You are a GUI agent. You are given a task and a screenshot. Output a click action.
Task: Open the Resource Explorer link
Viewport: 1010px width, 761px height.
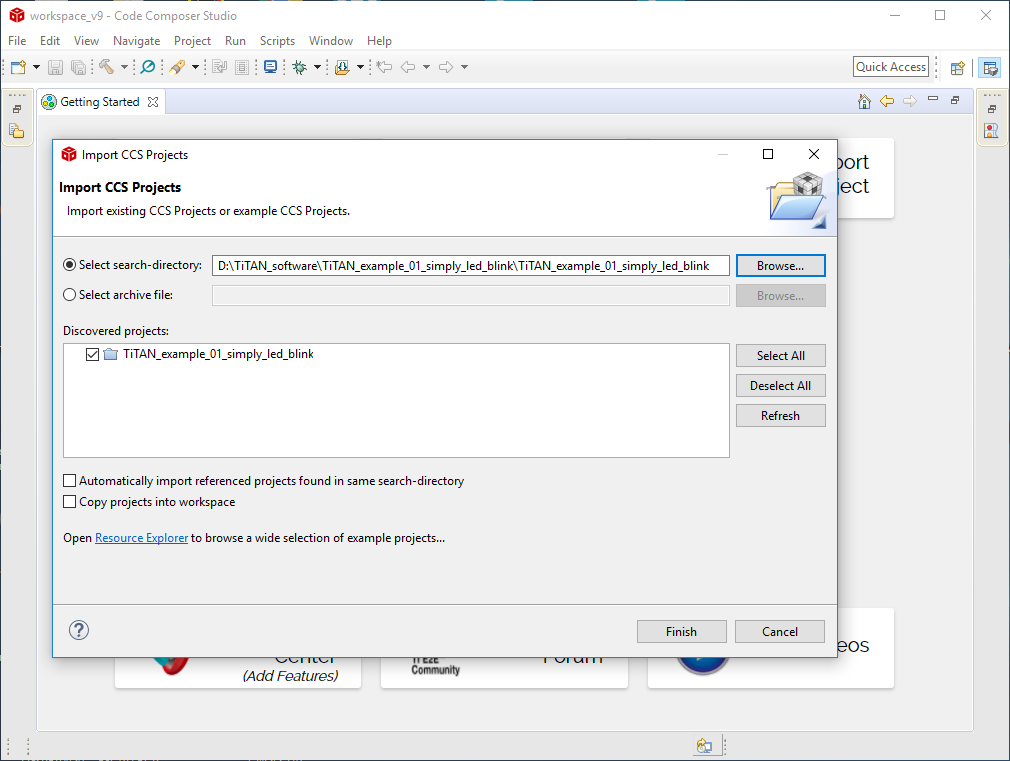[x=142, y=537]
